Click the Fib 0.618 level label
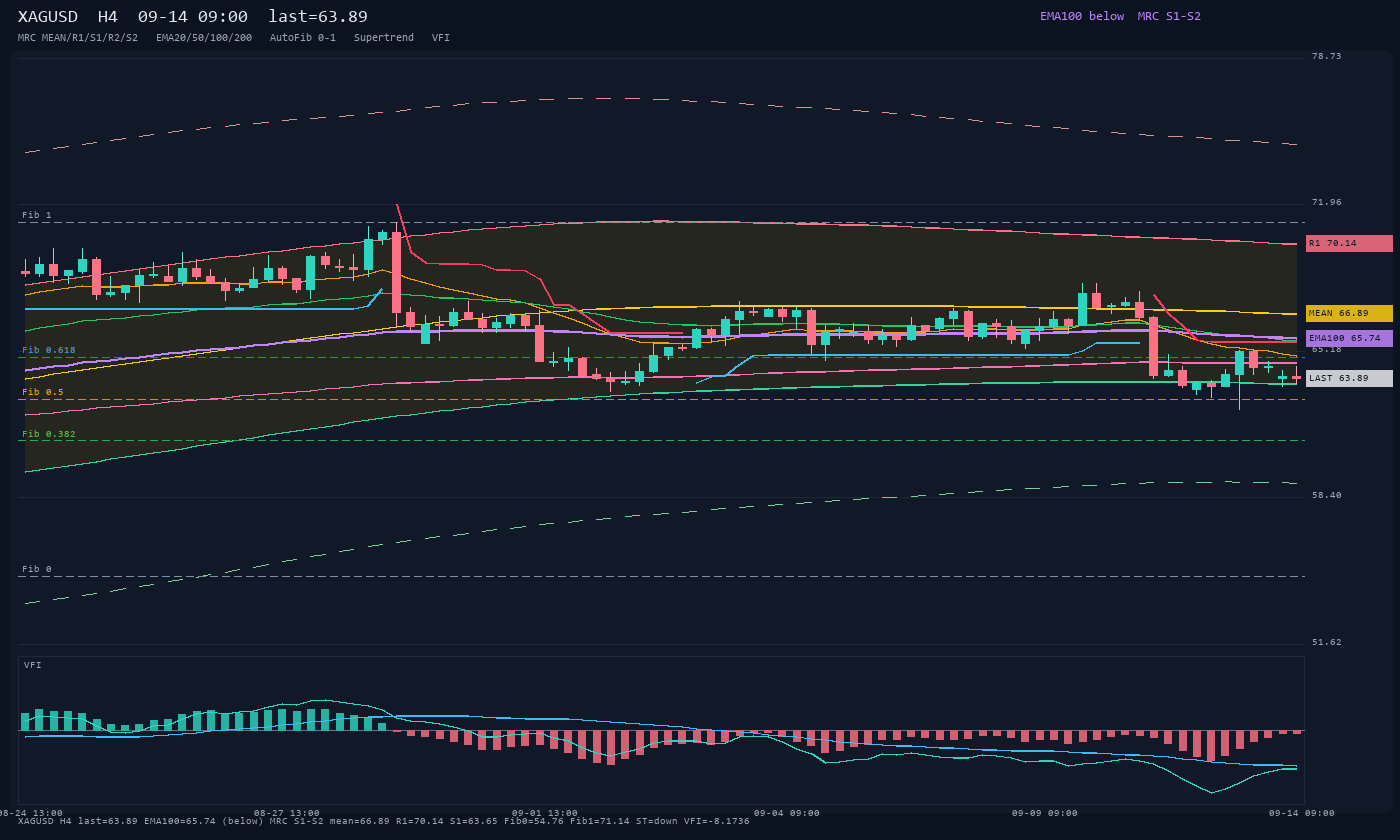 49,350
